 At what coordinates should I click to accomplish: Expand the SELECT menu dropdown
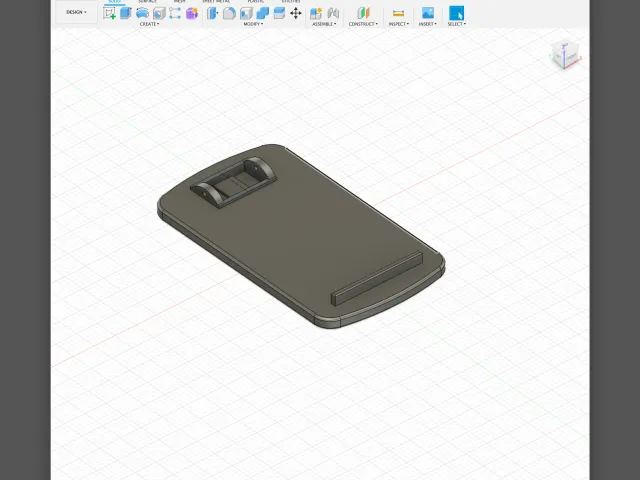pos(456,24)
